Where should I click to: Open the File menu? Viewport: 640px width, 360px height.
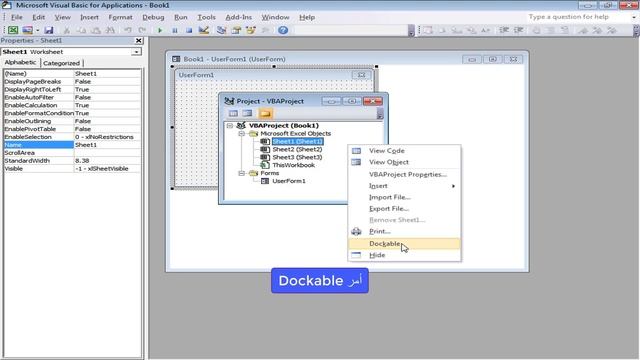click(17, 17)
